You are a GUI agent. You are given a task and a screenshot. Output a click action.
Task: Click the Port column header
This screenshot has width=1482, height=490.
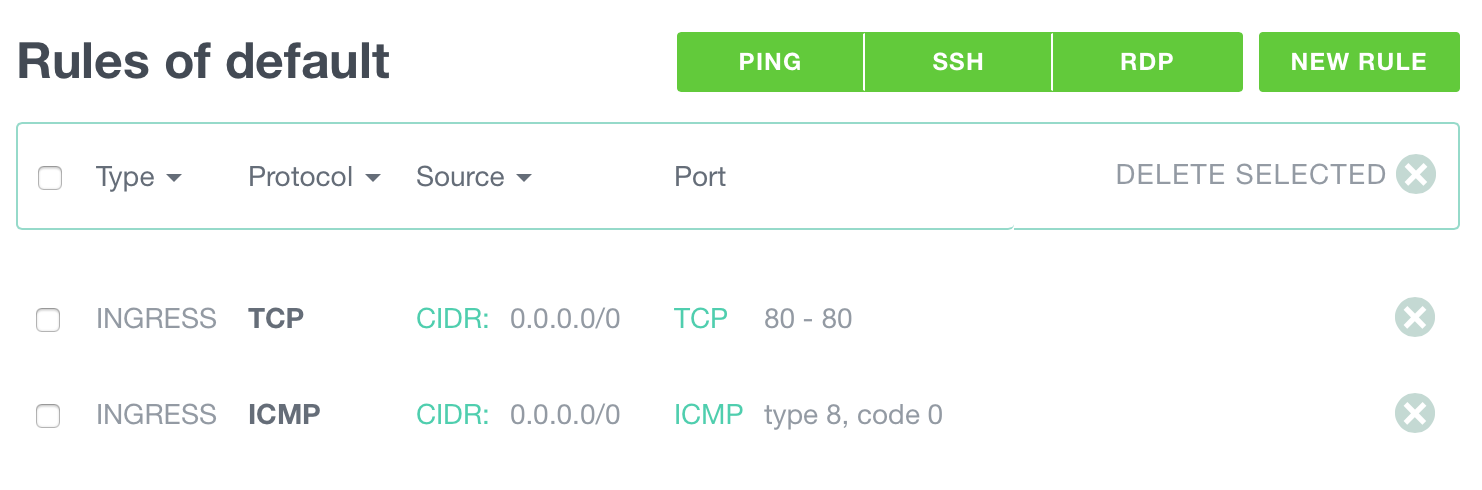point(700,177)
